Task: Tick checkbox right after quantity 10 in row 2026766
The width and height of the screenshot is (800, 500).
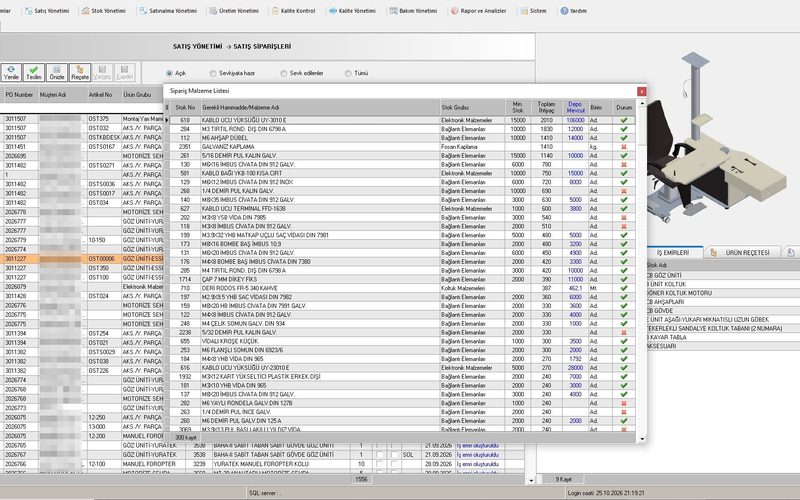Action: click(380, 464)
